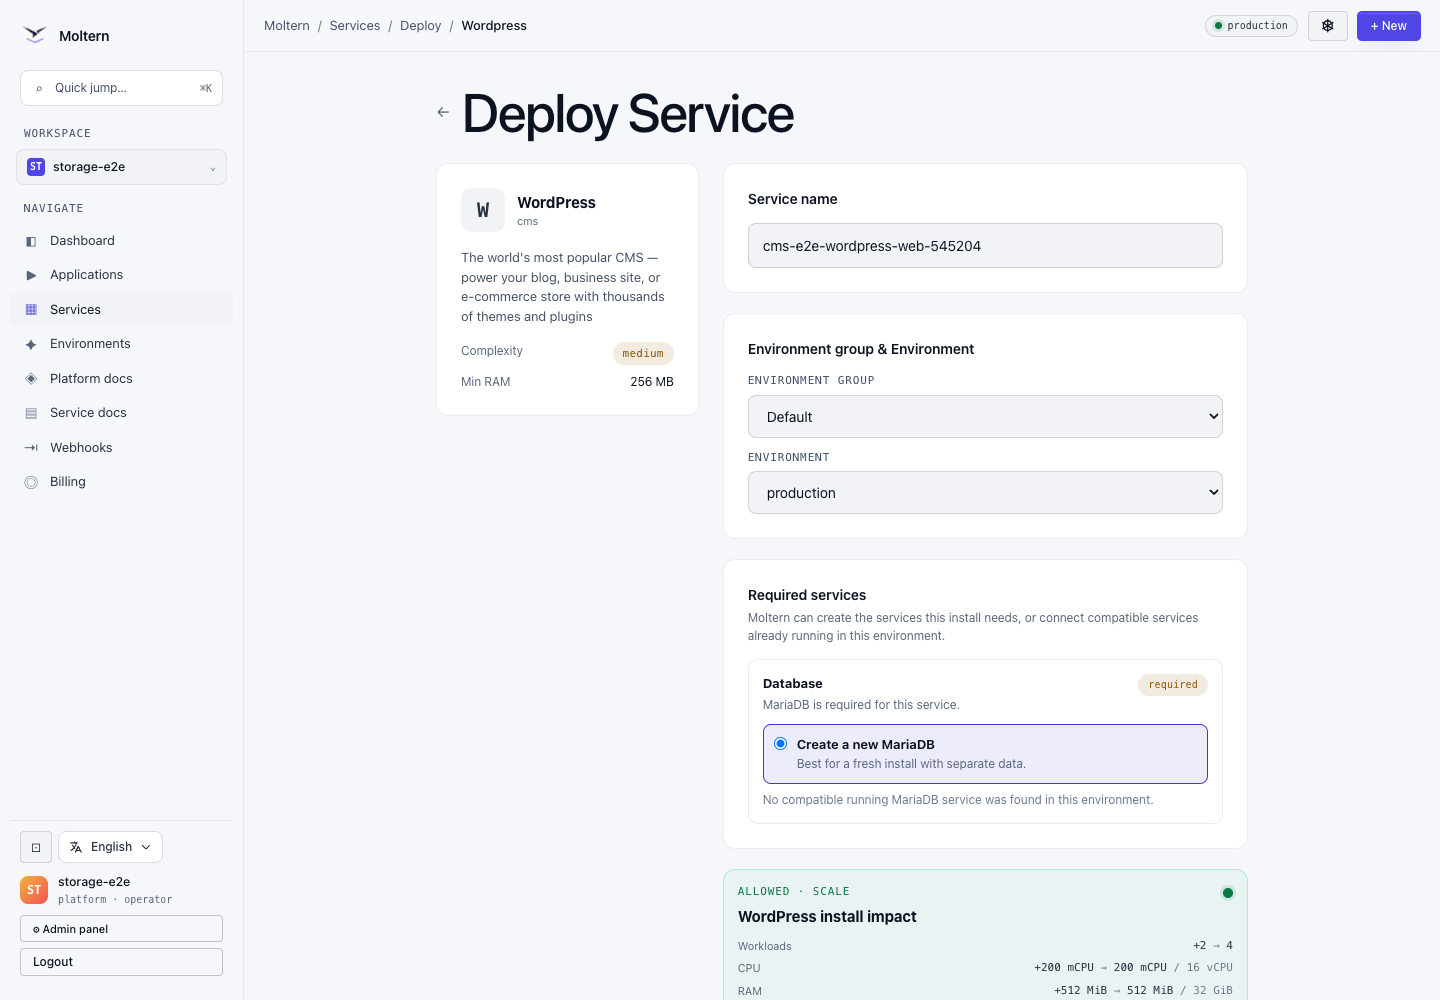Image resolution: width=1440 pixels, height=1000 pixels.
Task: Click the WordPress install impact heading
Action: (x=827, y=917)
